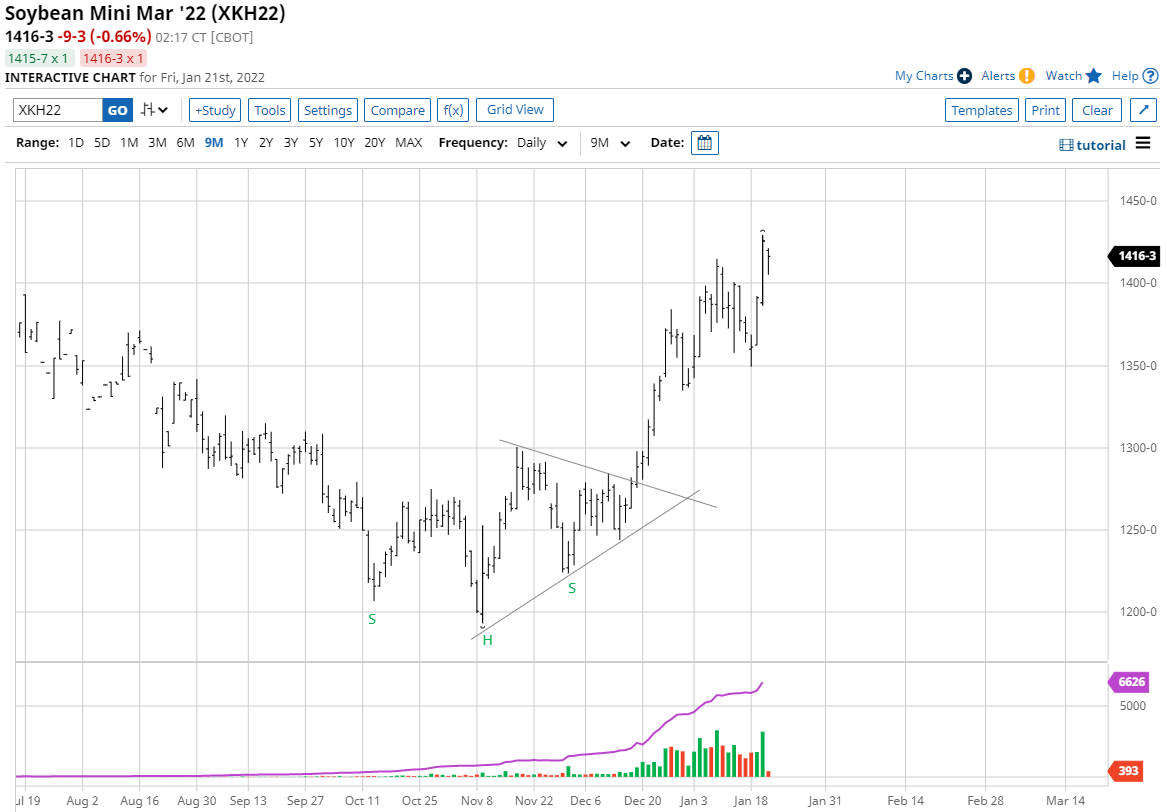Click the symbol input field XKH22

(x=58, y=110)
